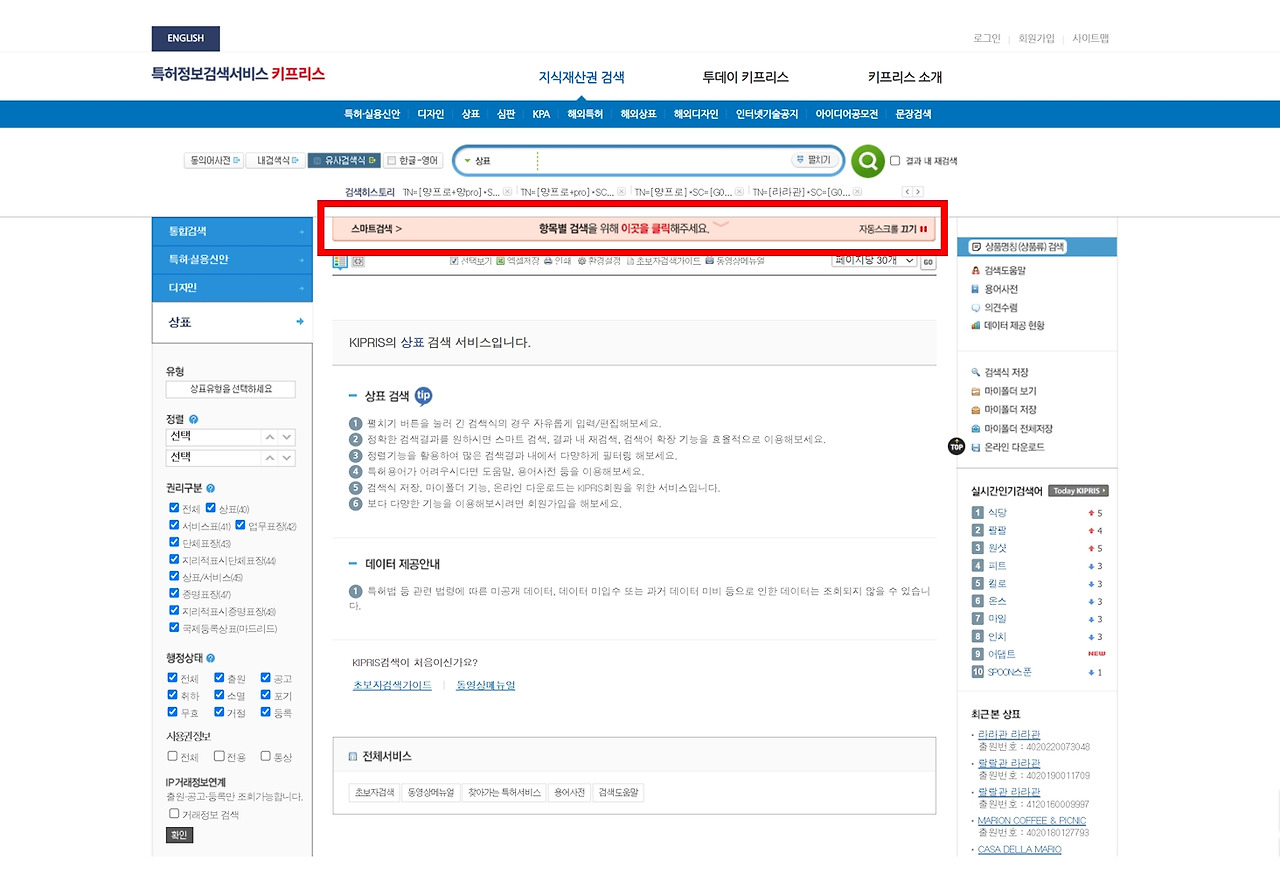Uncheck 출원 under 행정상태
The image size is (1280, 888).
pos(219,678)
